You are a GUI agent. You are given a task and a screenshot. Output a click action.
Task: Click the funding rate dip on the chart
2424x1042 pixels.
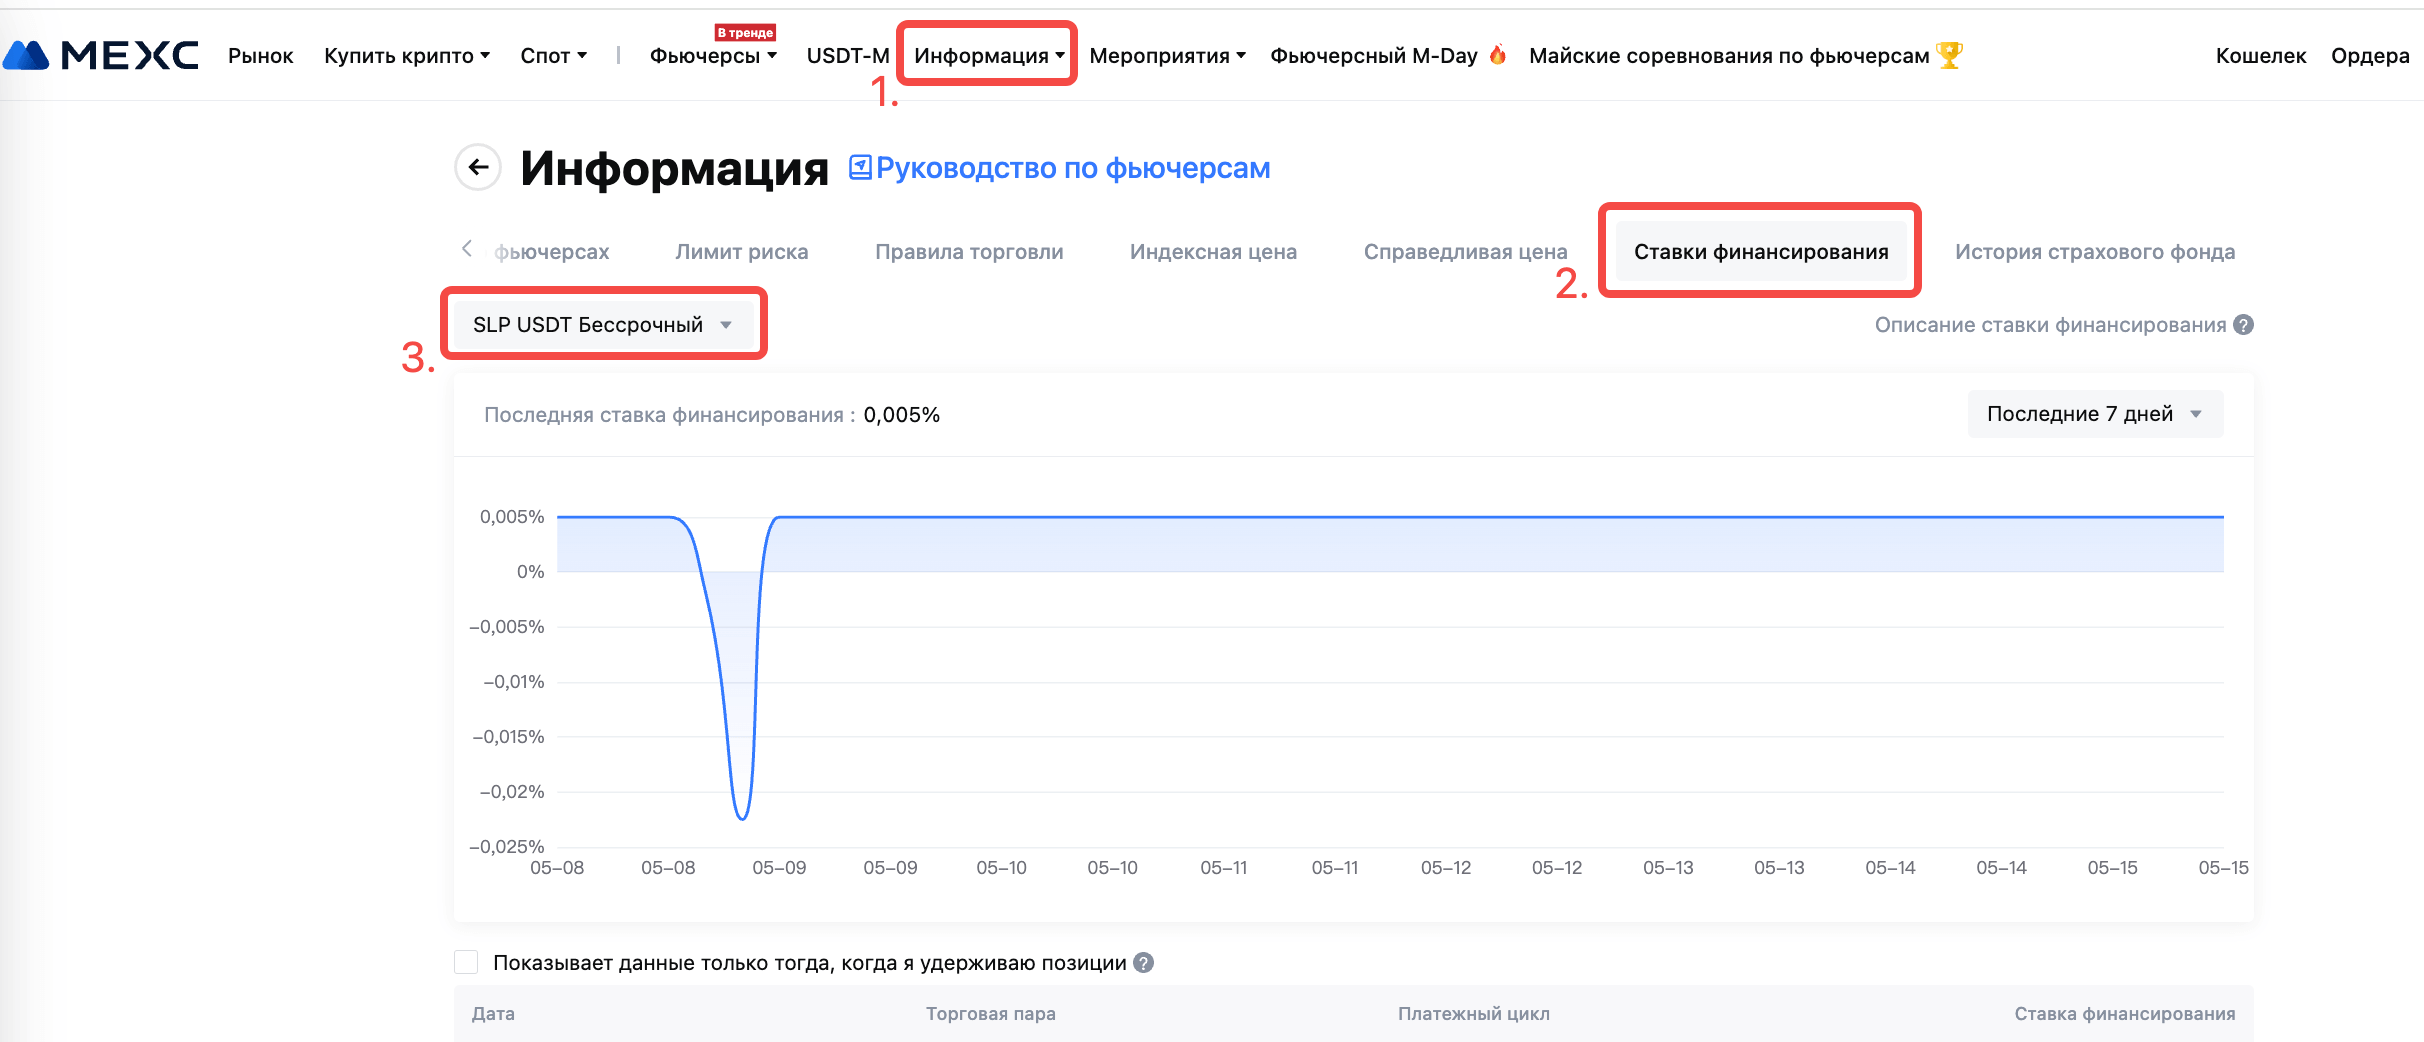coord(741,815)
